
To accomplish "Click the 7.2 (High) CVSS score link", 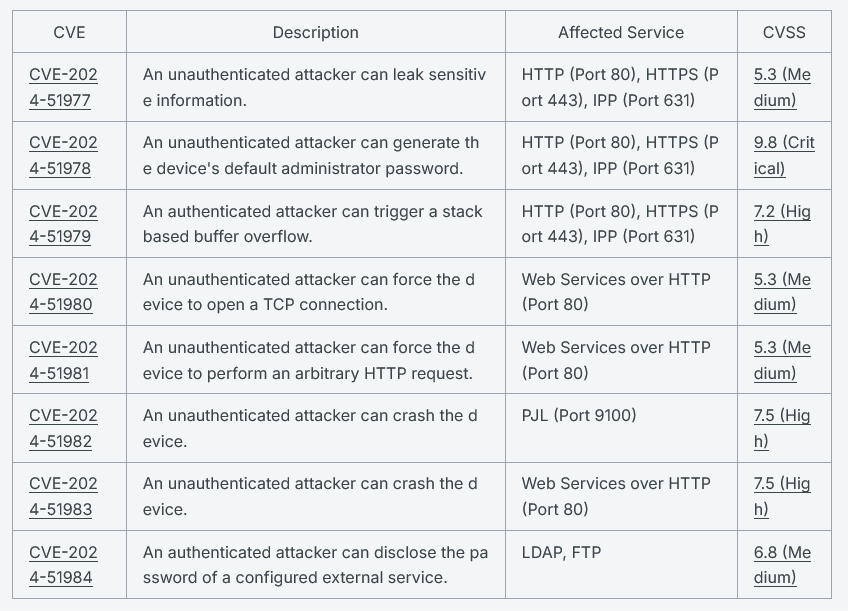I will [x=782, y=223].
